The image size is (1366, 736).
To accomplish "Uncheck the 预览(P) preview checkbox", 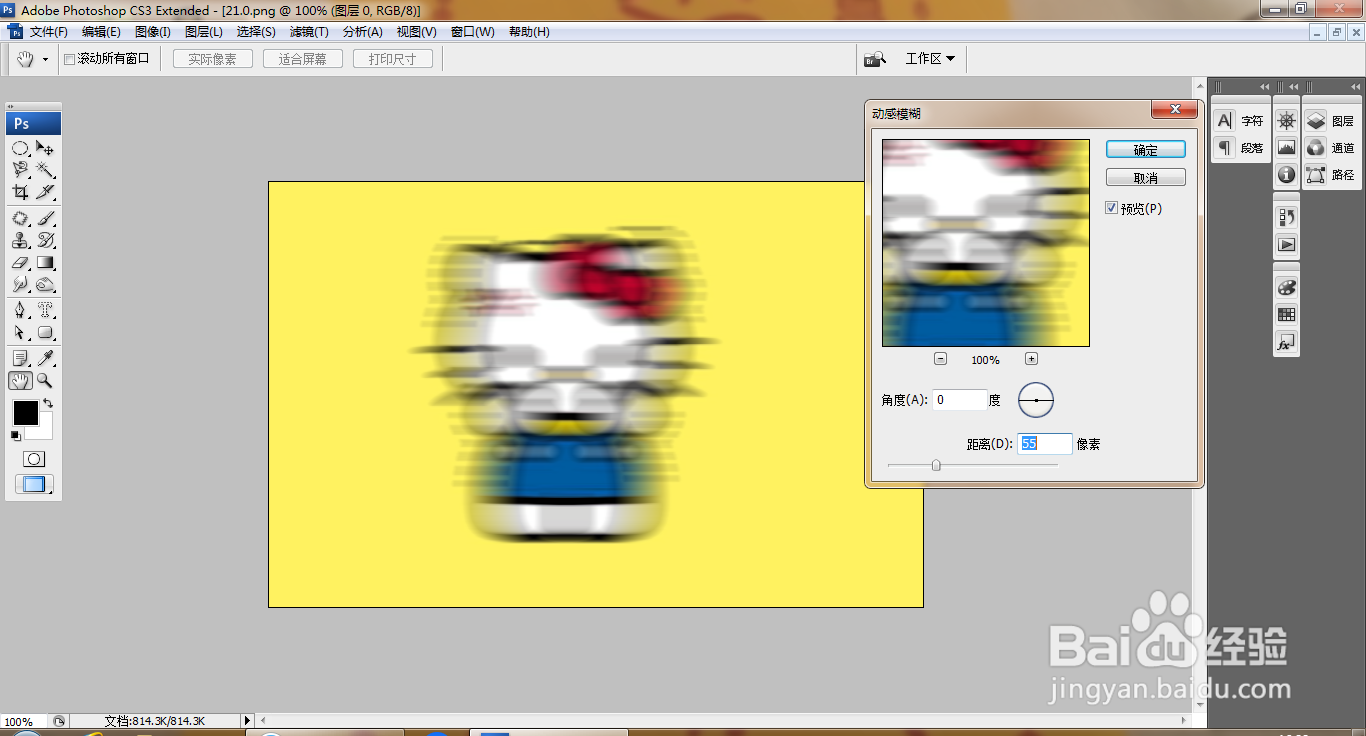I will (1112, 208).
